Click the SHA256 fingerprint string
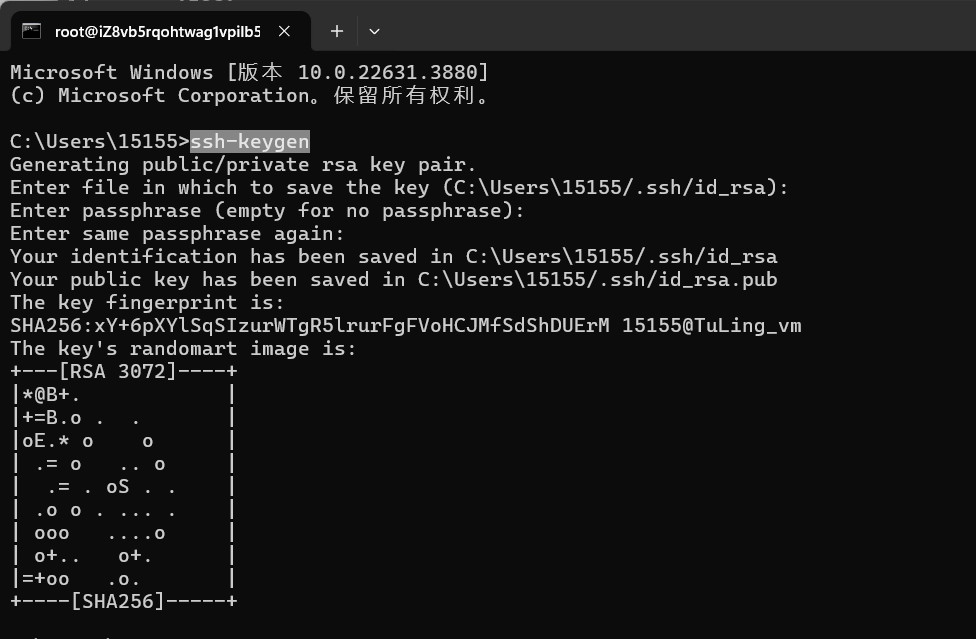The image size is (976, 639). [310, 326]
